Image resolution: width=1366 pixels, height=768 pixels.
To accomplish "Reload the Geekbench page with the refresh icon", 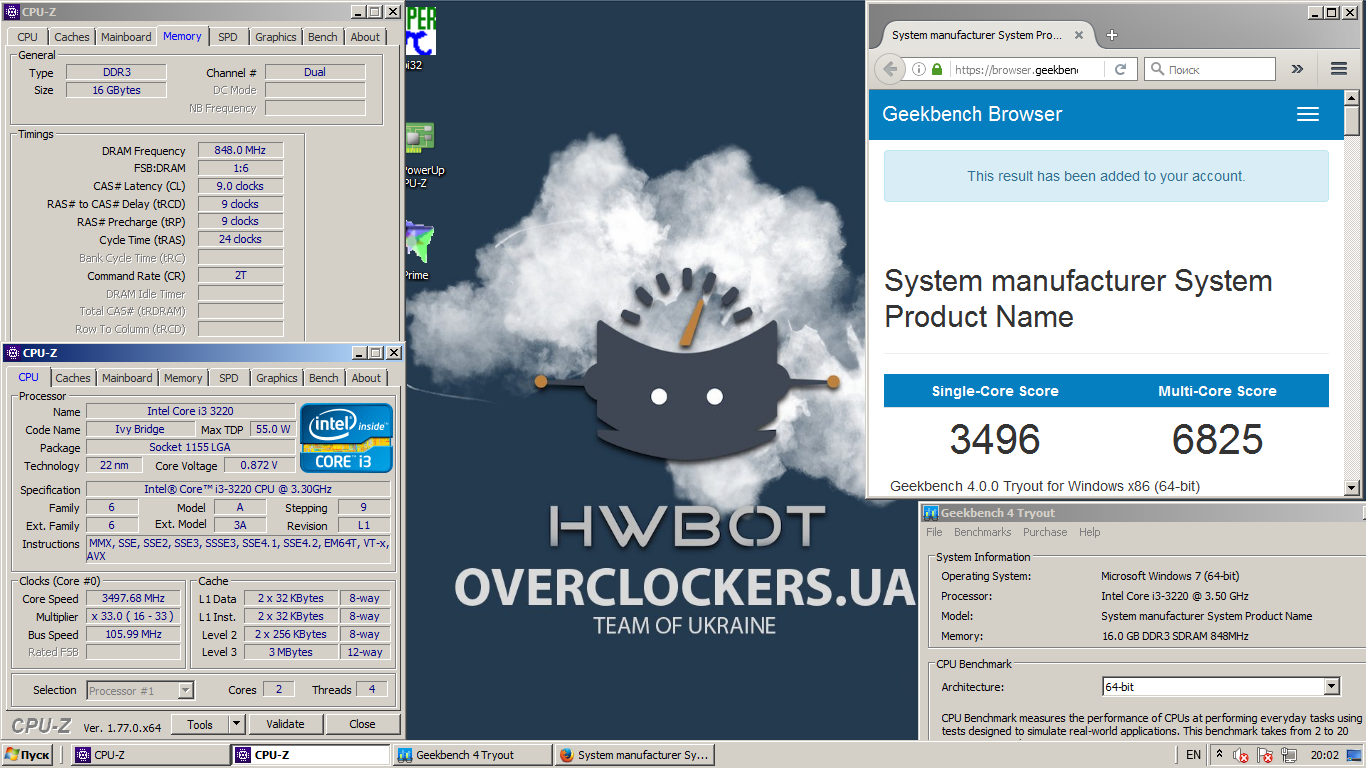I will [x=1120, y=69].
